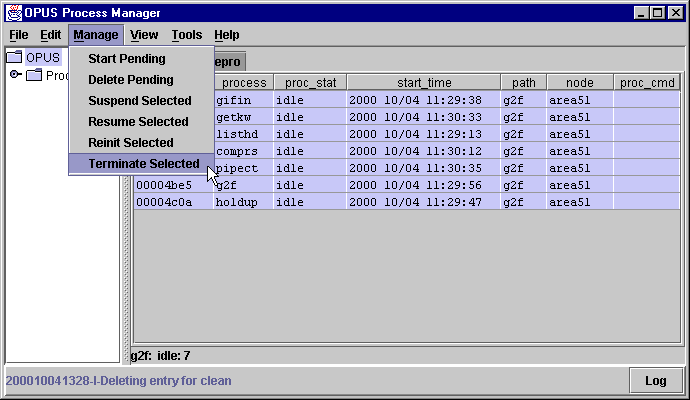Click the node column header
690x400 pixels.
pos(580,83)
